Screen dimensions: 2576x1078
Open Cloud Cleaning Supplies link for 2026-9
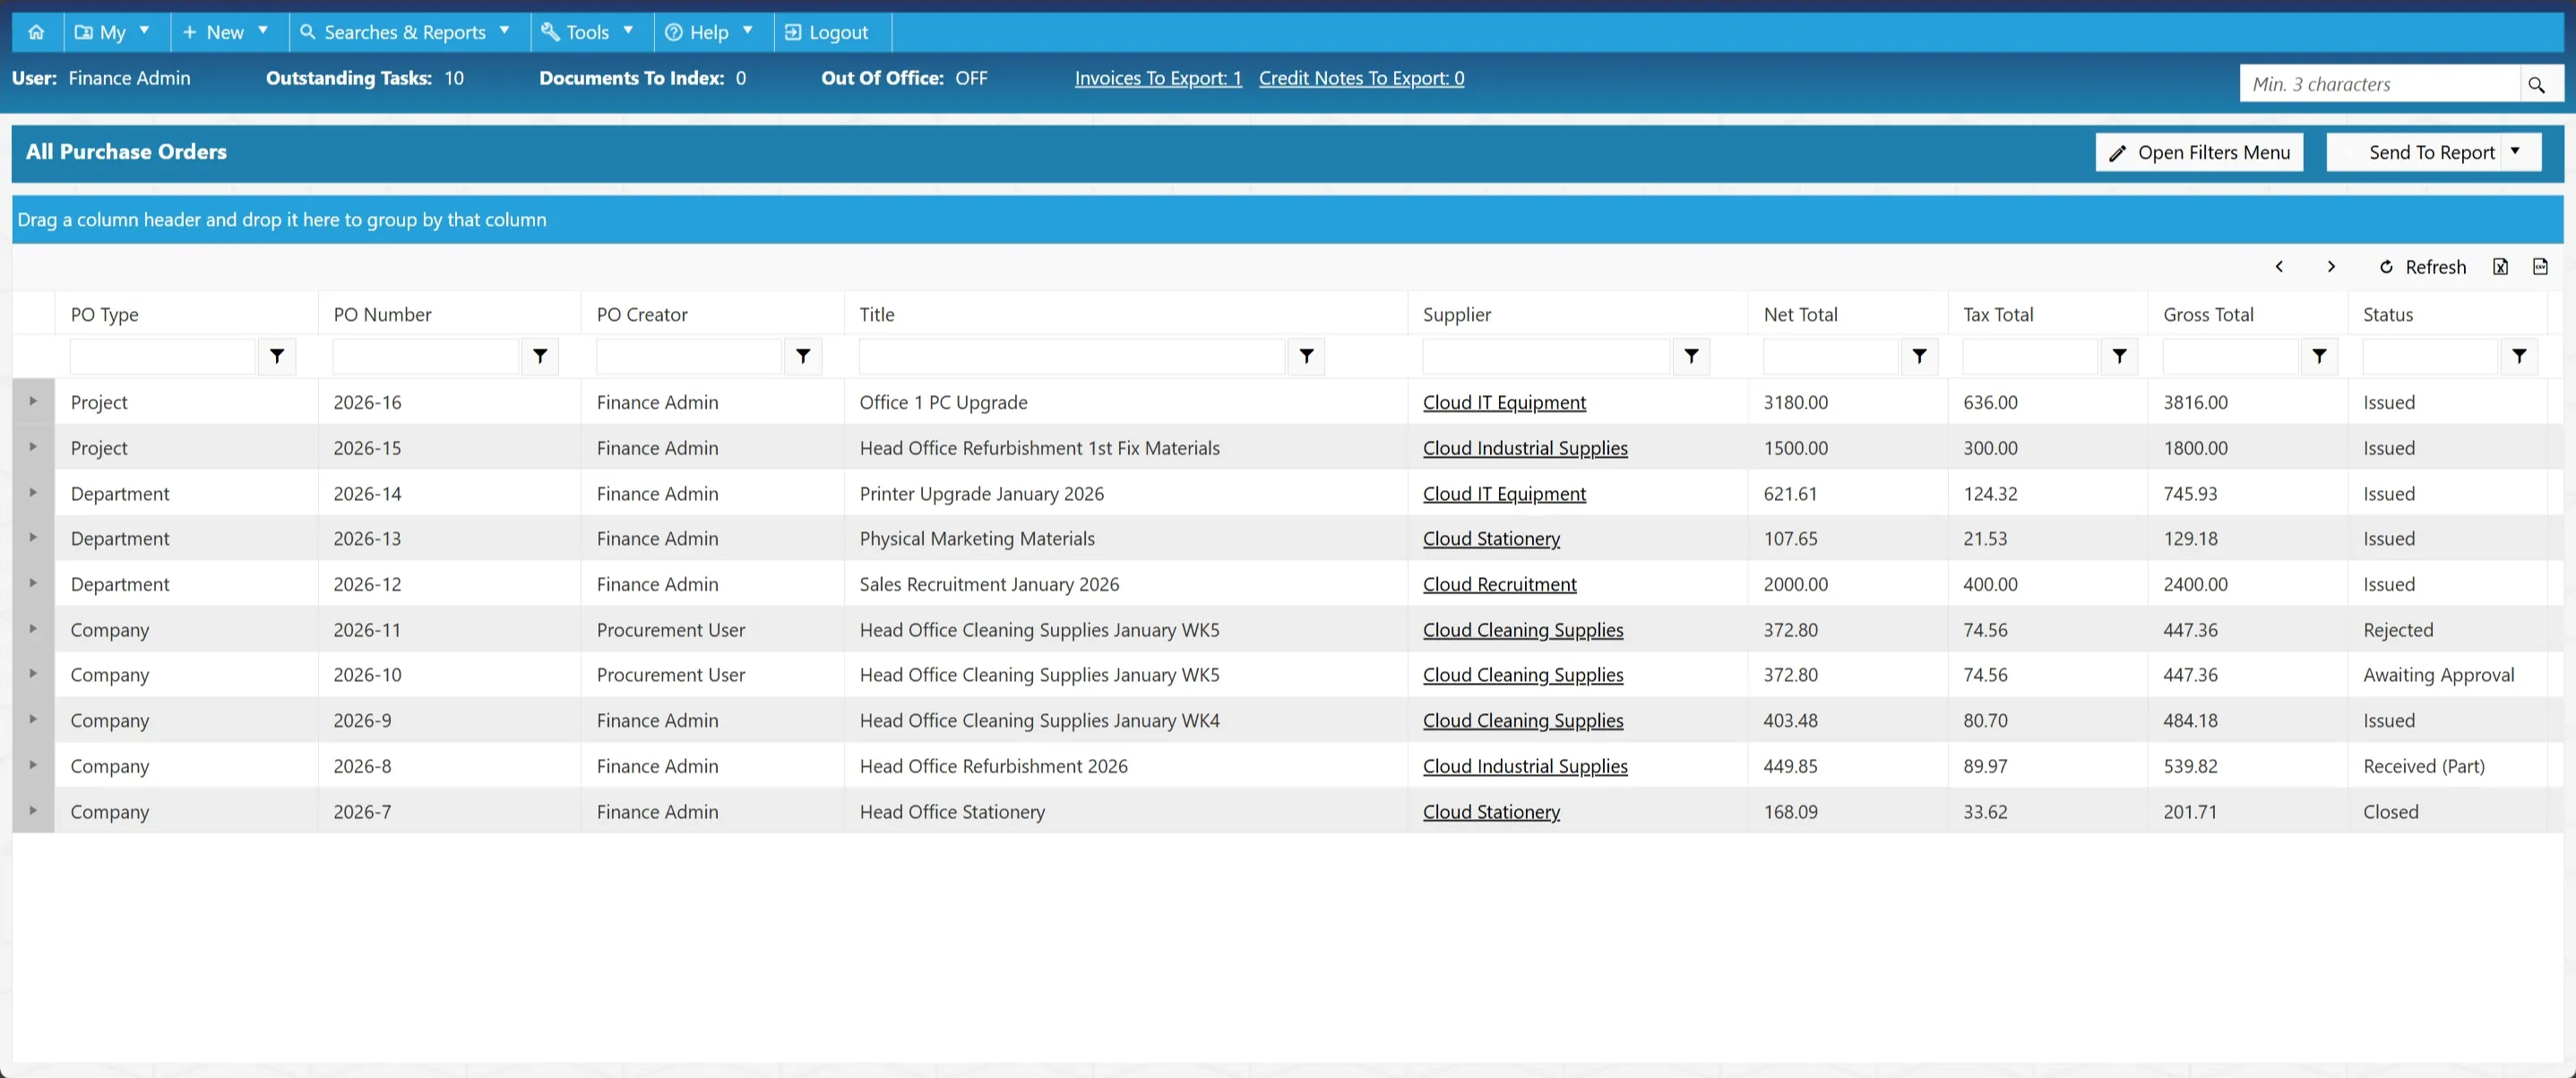pyautogui.click(x=1523, y=720)
